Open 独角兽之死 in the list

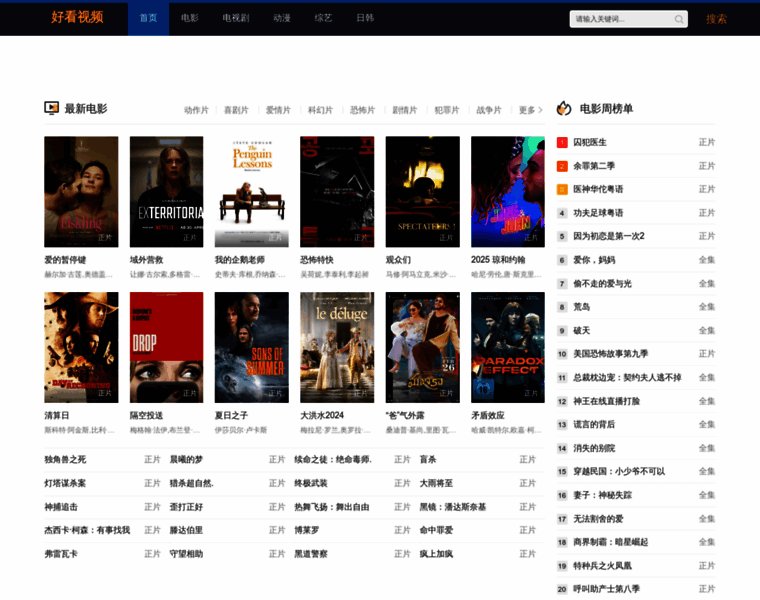point(65,459)
